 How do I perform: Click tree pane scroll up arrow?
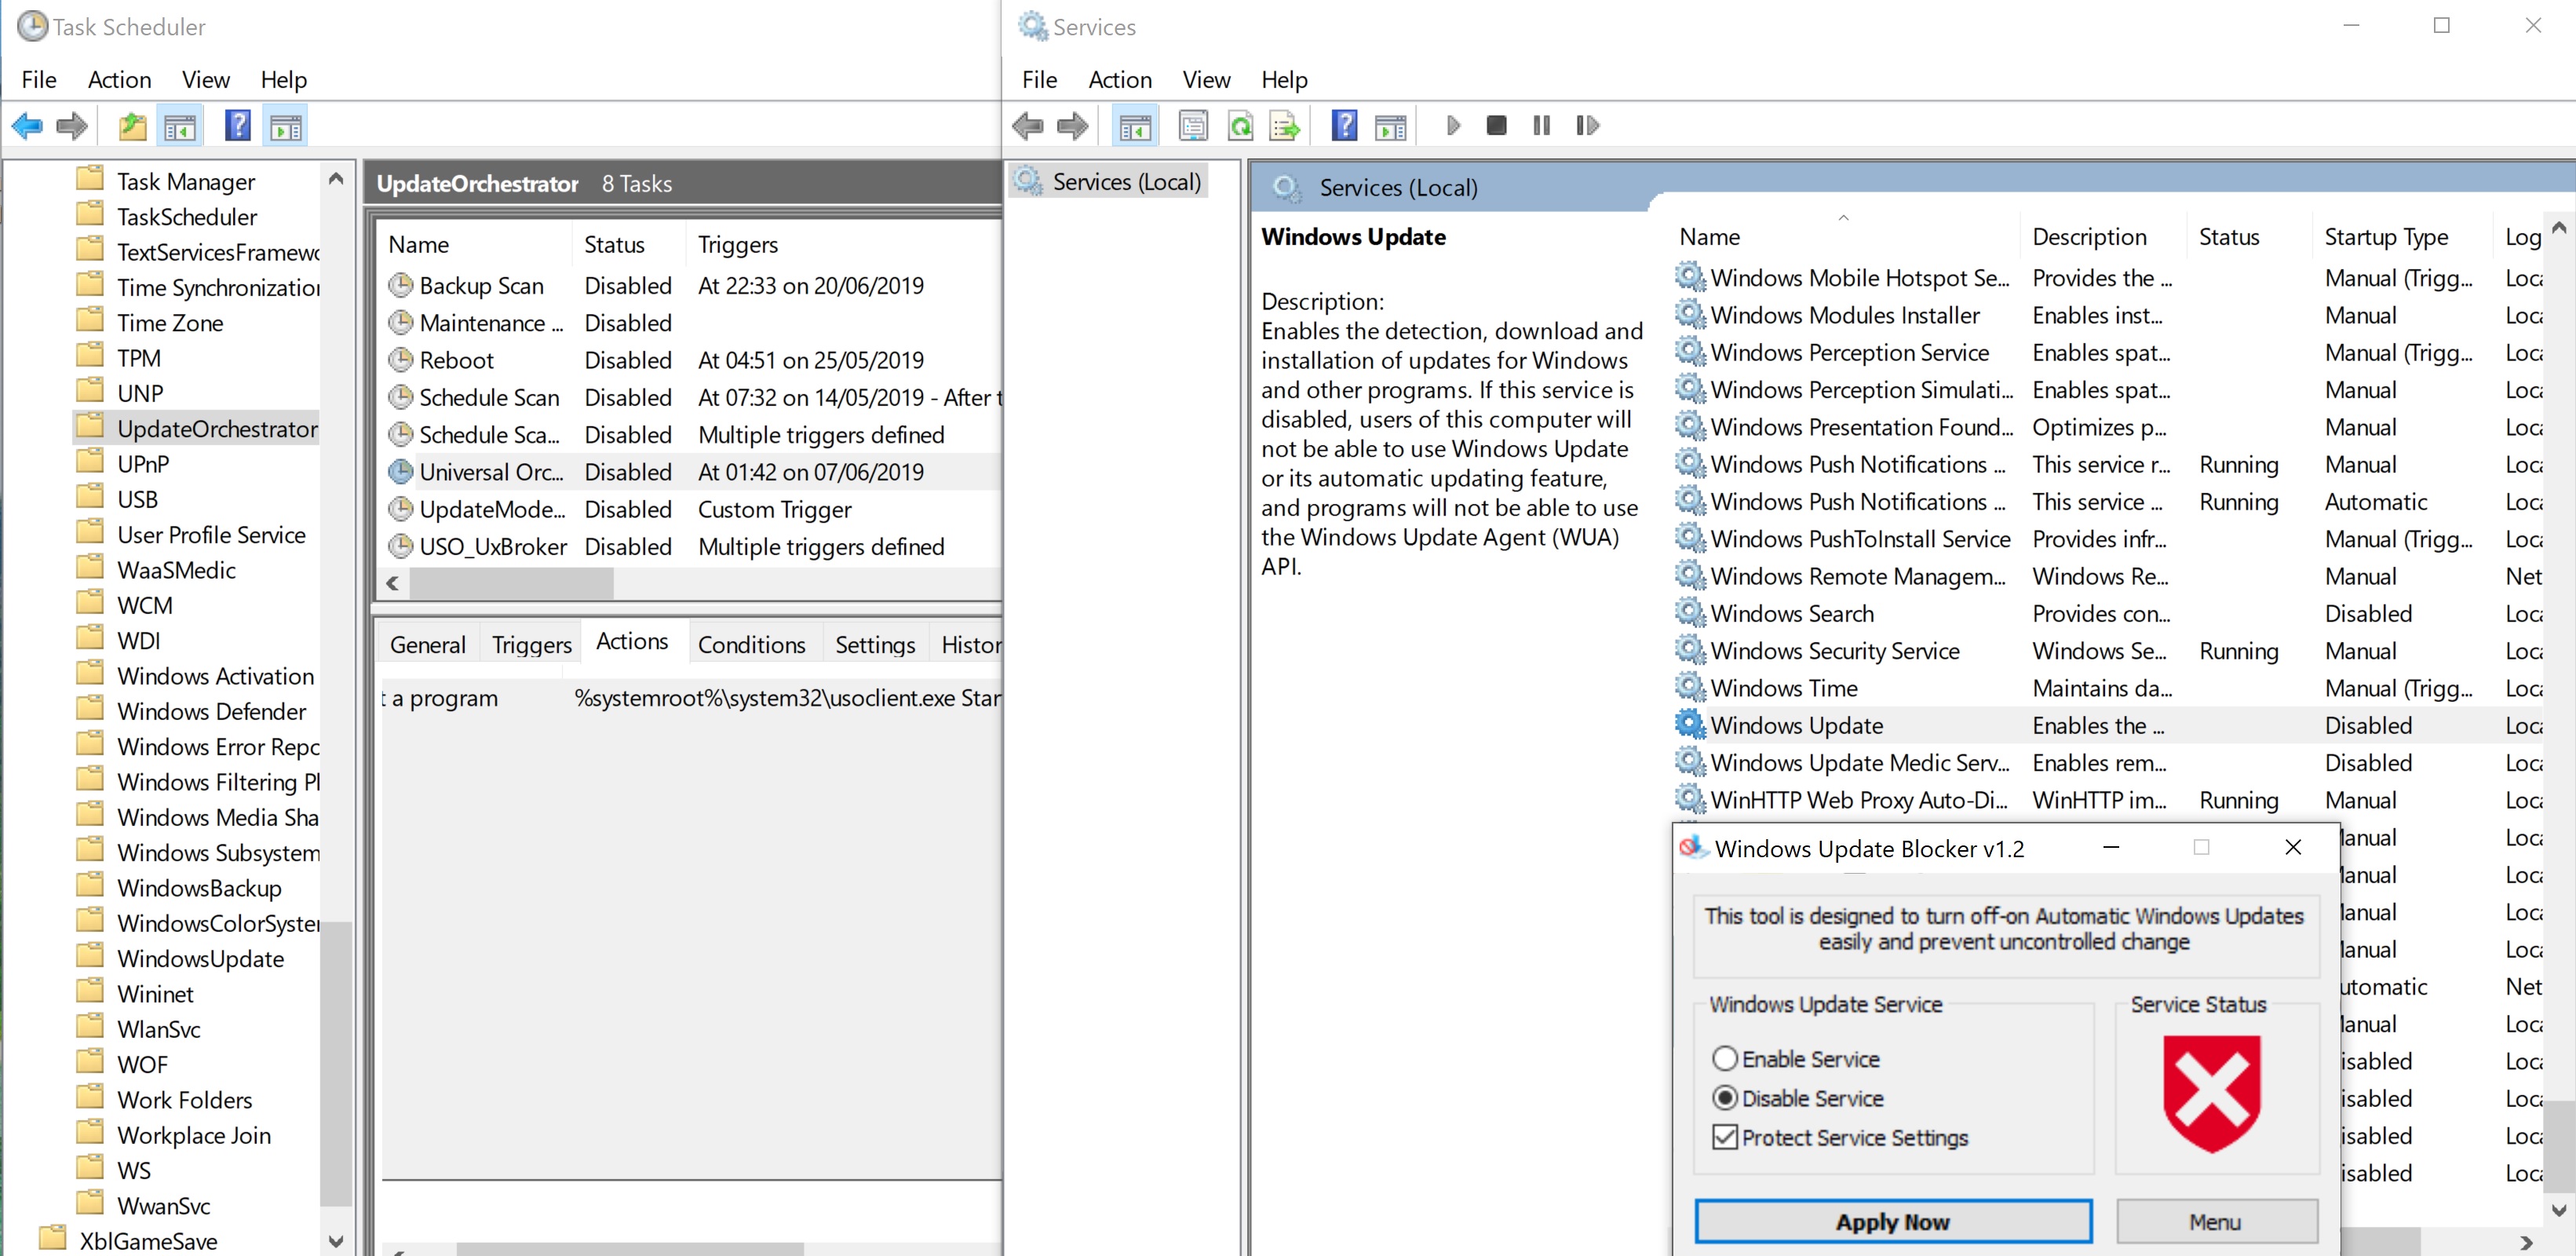tap(336, 179)
